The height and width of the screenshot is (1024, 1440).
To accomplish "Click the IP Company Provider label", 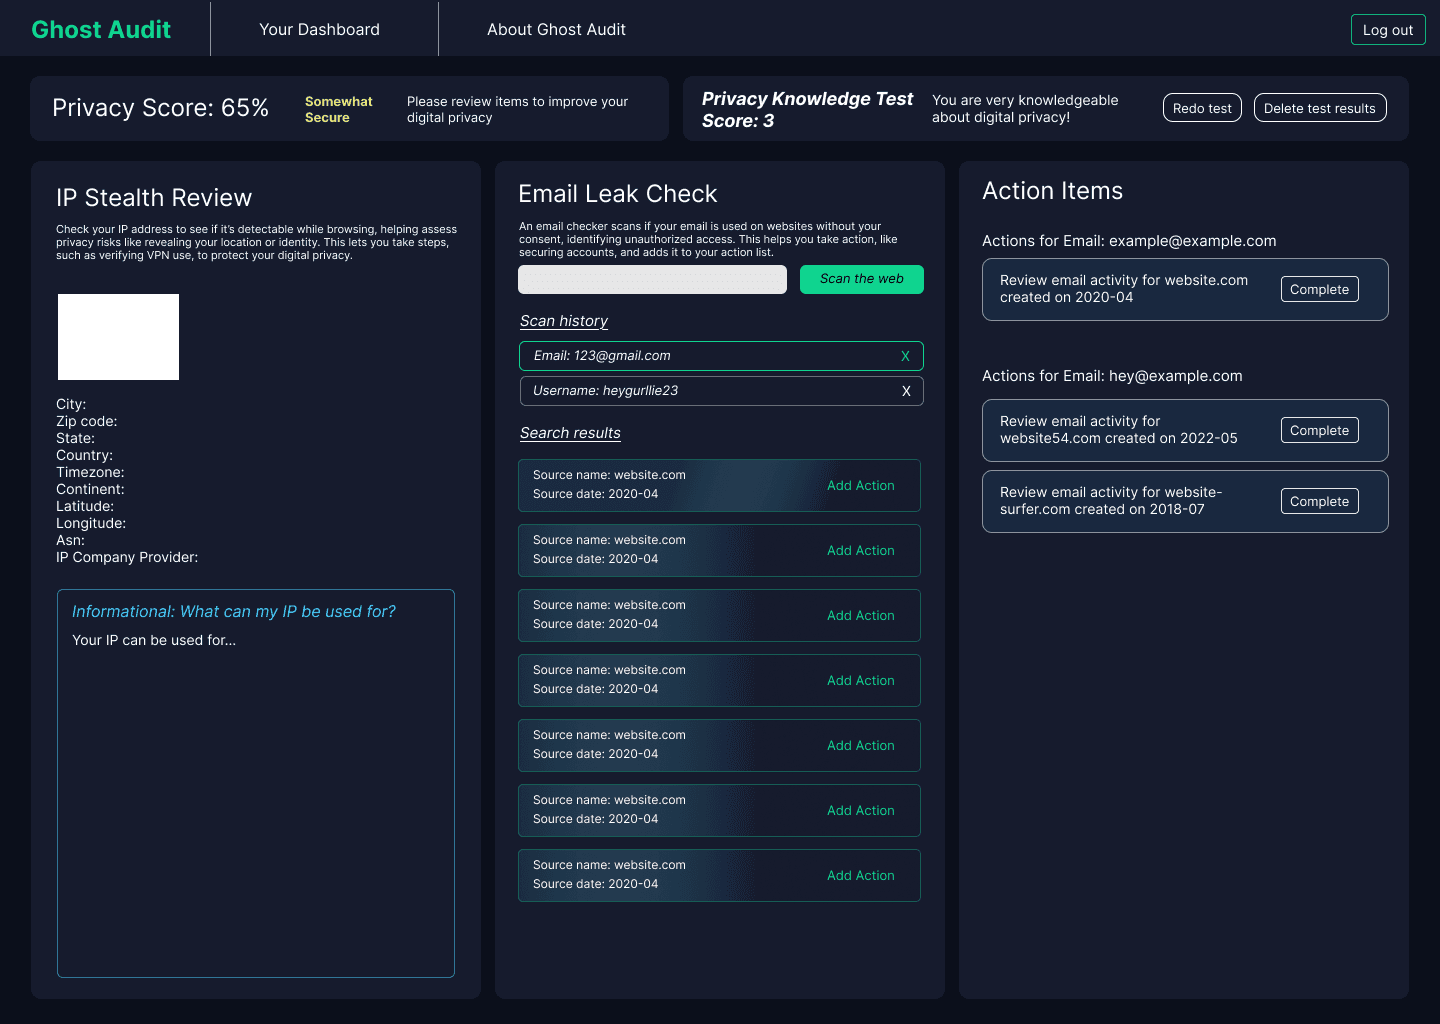I will click(x=127, y=557).
